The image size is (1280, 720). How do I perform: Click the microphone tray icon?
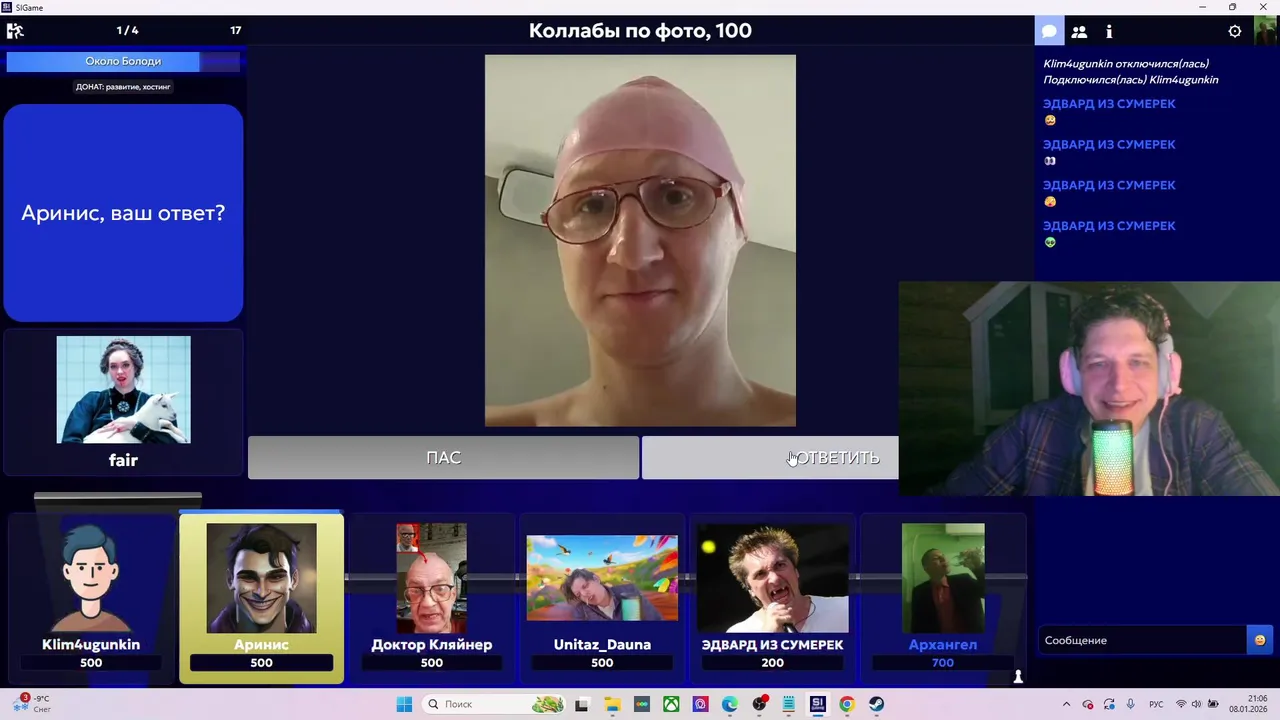(1130, 704)
